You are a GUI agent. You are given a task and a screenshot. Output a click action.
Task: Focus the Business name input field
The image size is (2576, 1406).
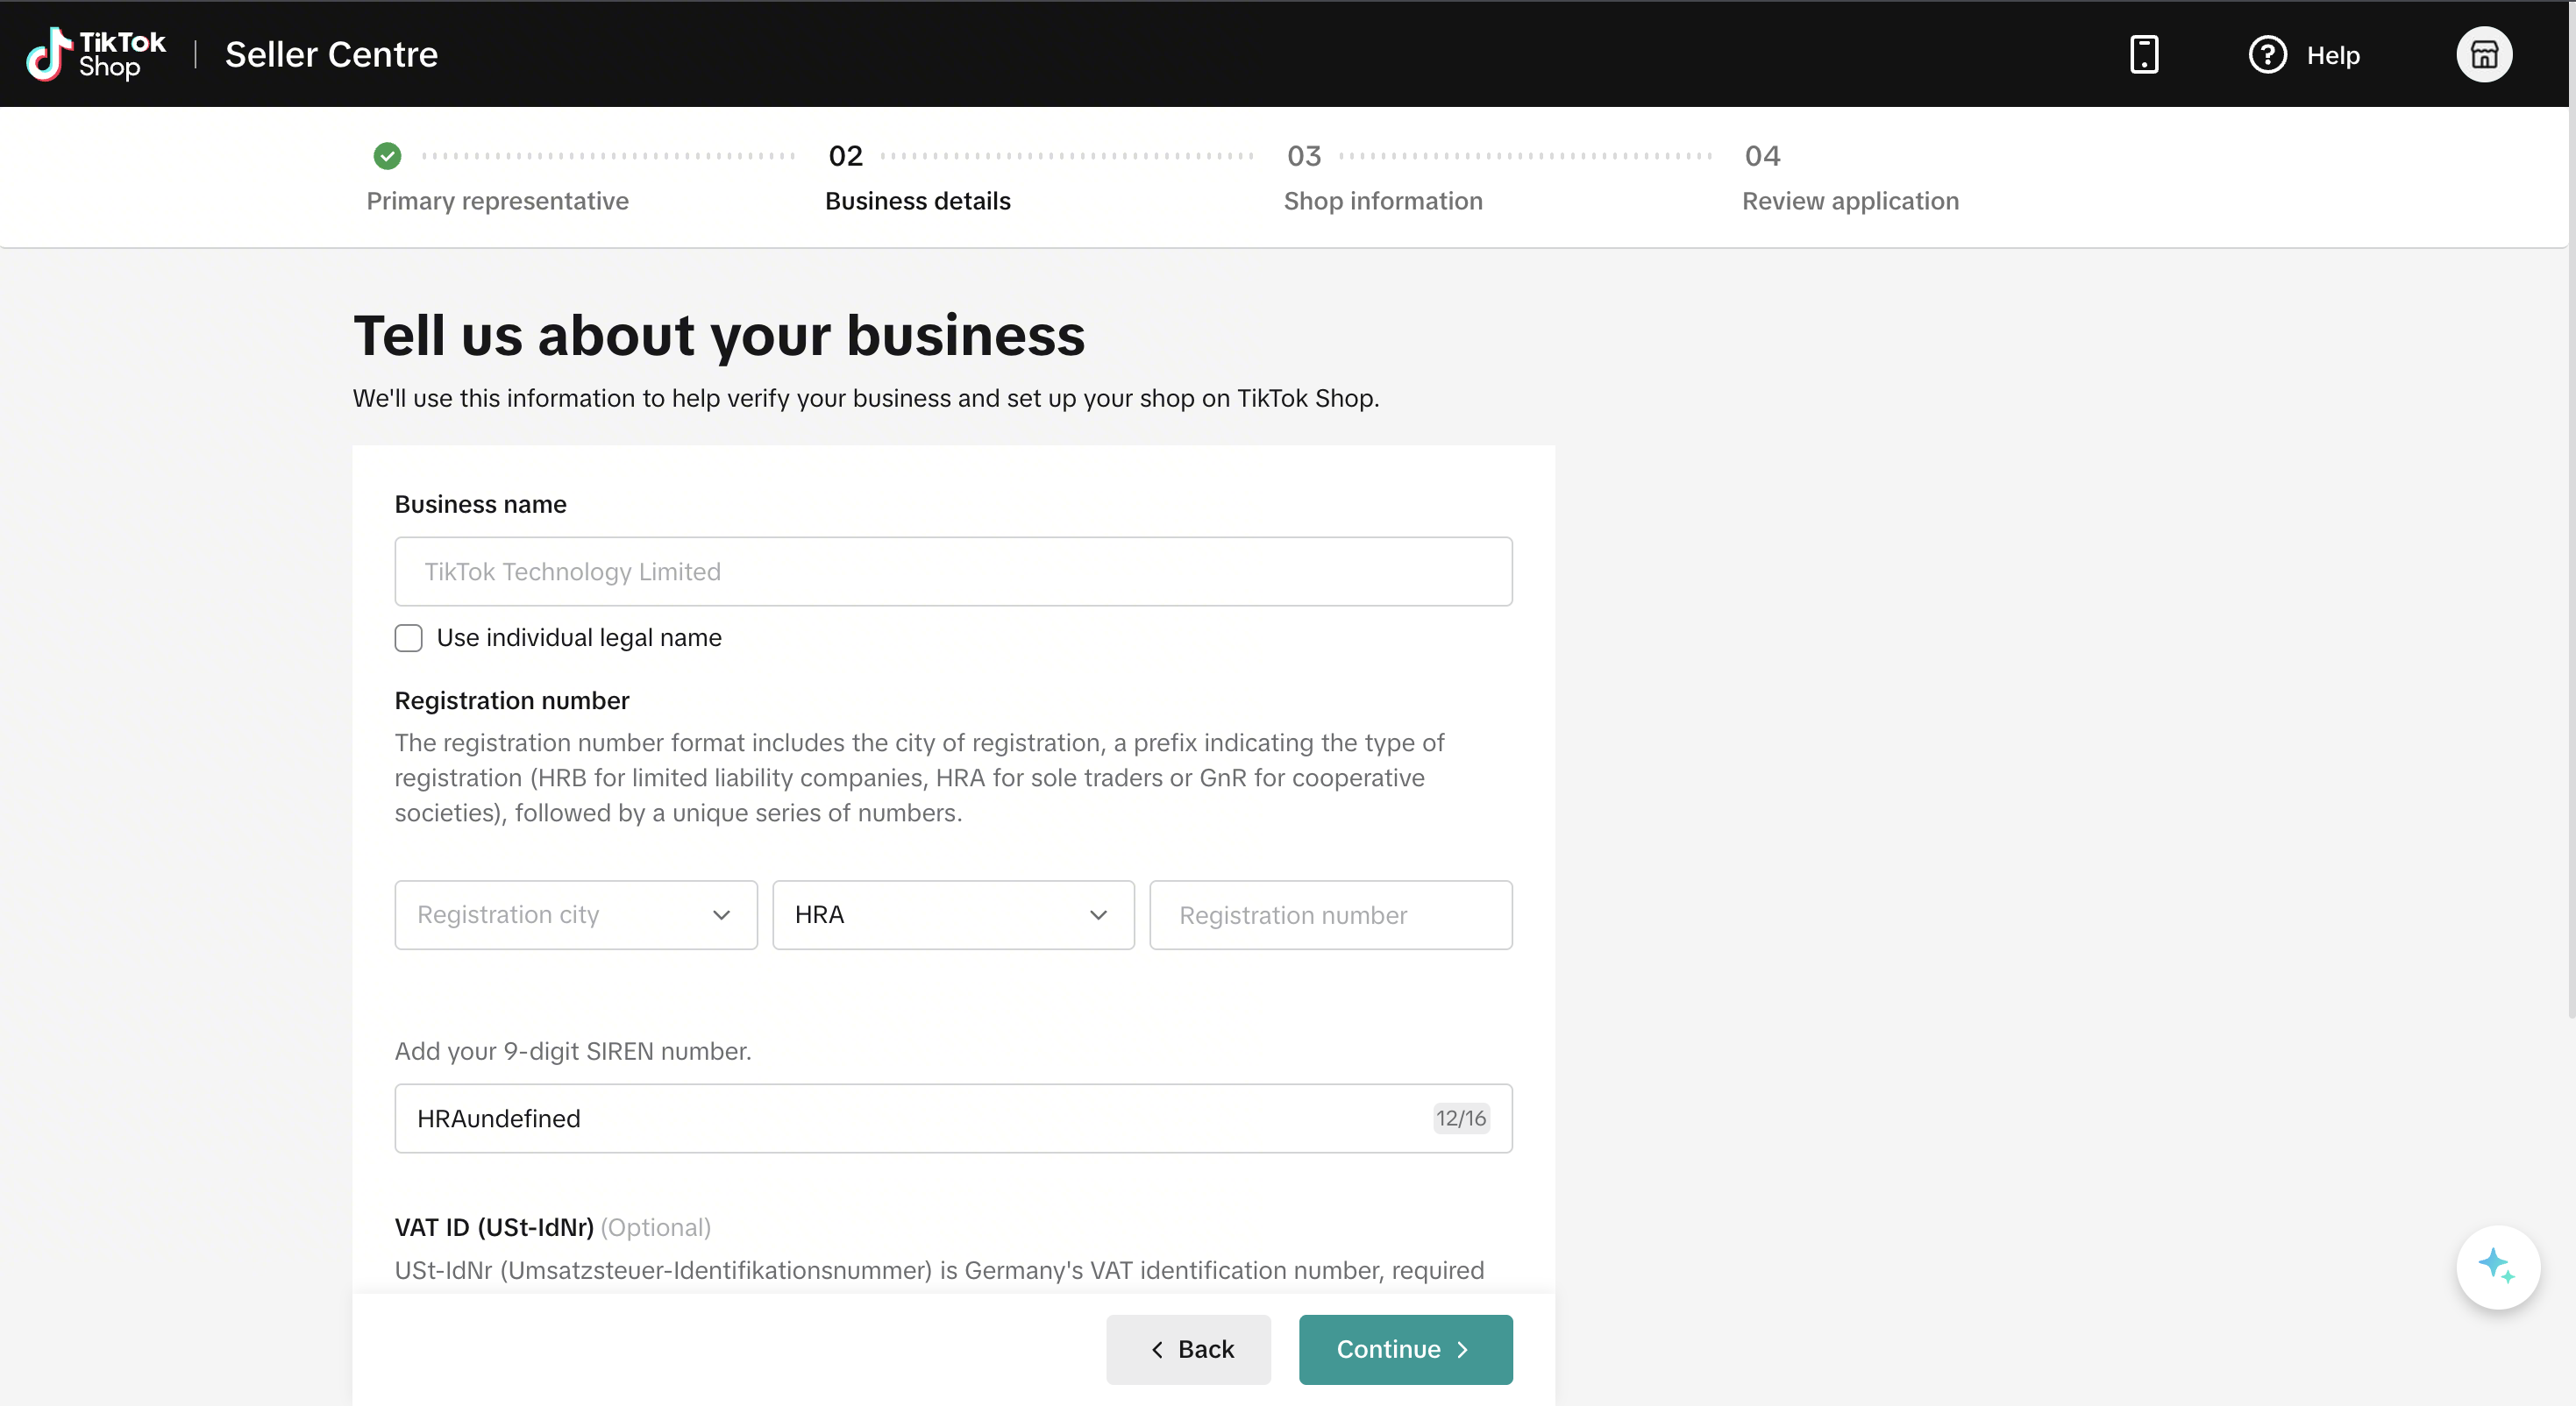pos(953,572)
